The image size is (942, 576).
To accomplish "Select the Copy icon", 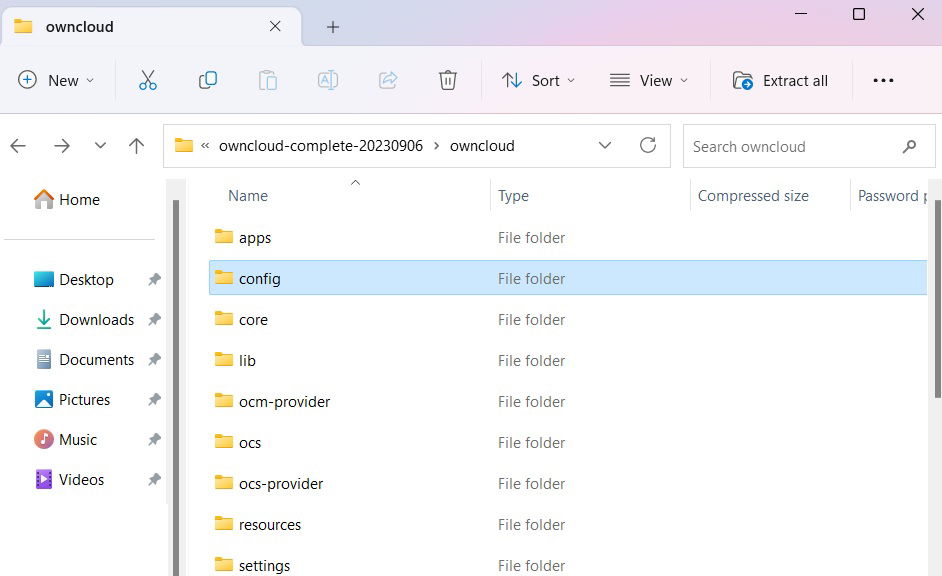I will point(208,80).
